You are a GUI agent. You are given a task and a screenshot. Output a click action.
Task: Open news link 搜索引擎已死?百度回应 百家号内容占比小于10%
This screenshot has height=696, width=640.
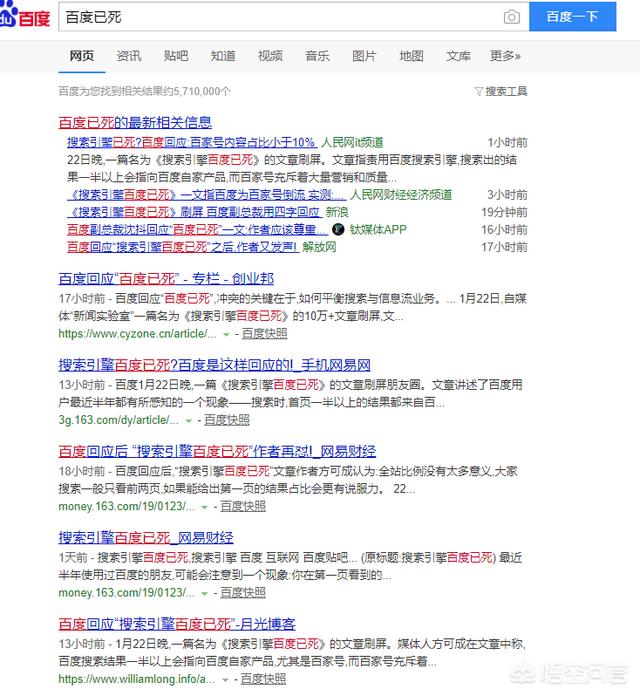pyautogui.click(x=192, y=142)
